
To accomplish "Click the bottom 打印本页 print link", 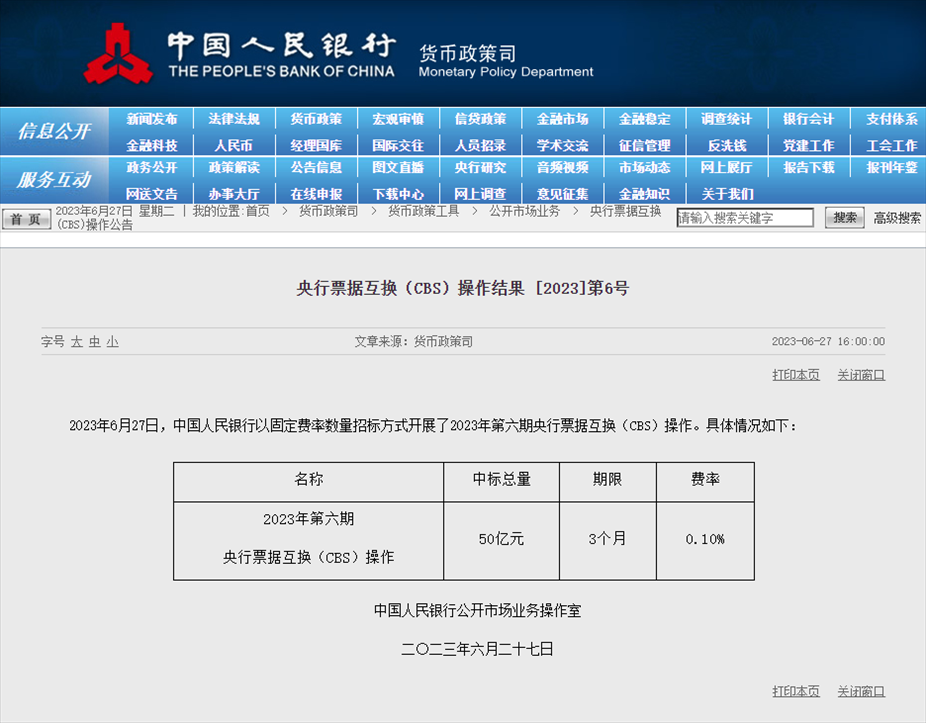I will tap(795, 691).
